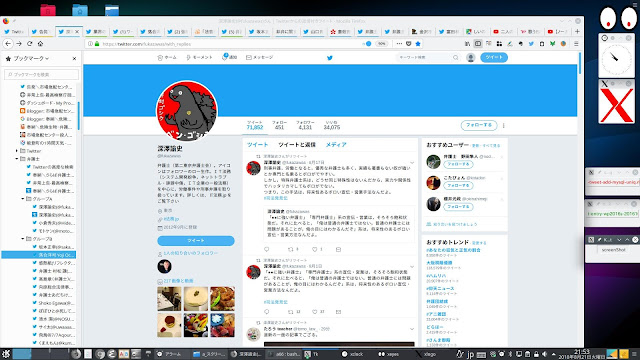Click the Twitter bird logo in the page header

(x=330, y=58)
